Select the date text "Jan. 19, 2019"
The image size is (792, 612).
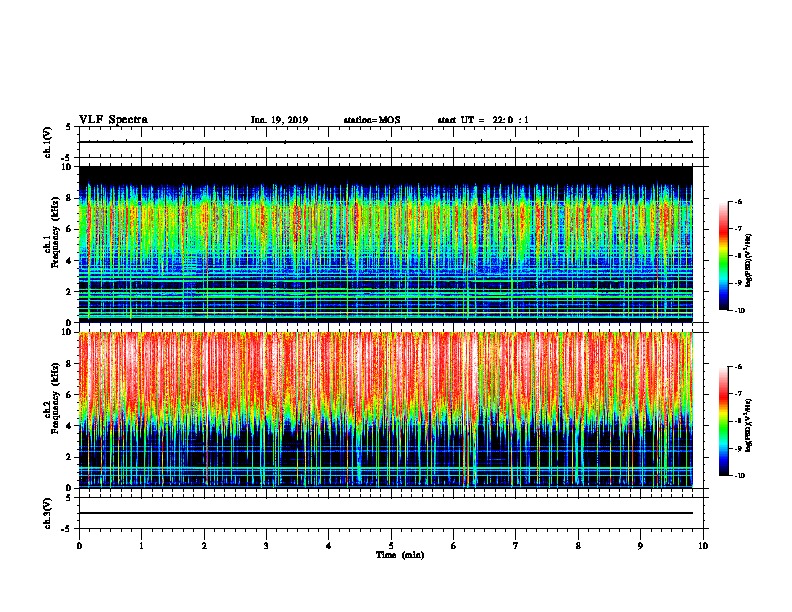pos(279,120)
